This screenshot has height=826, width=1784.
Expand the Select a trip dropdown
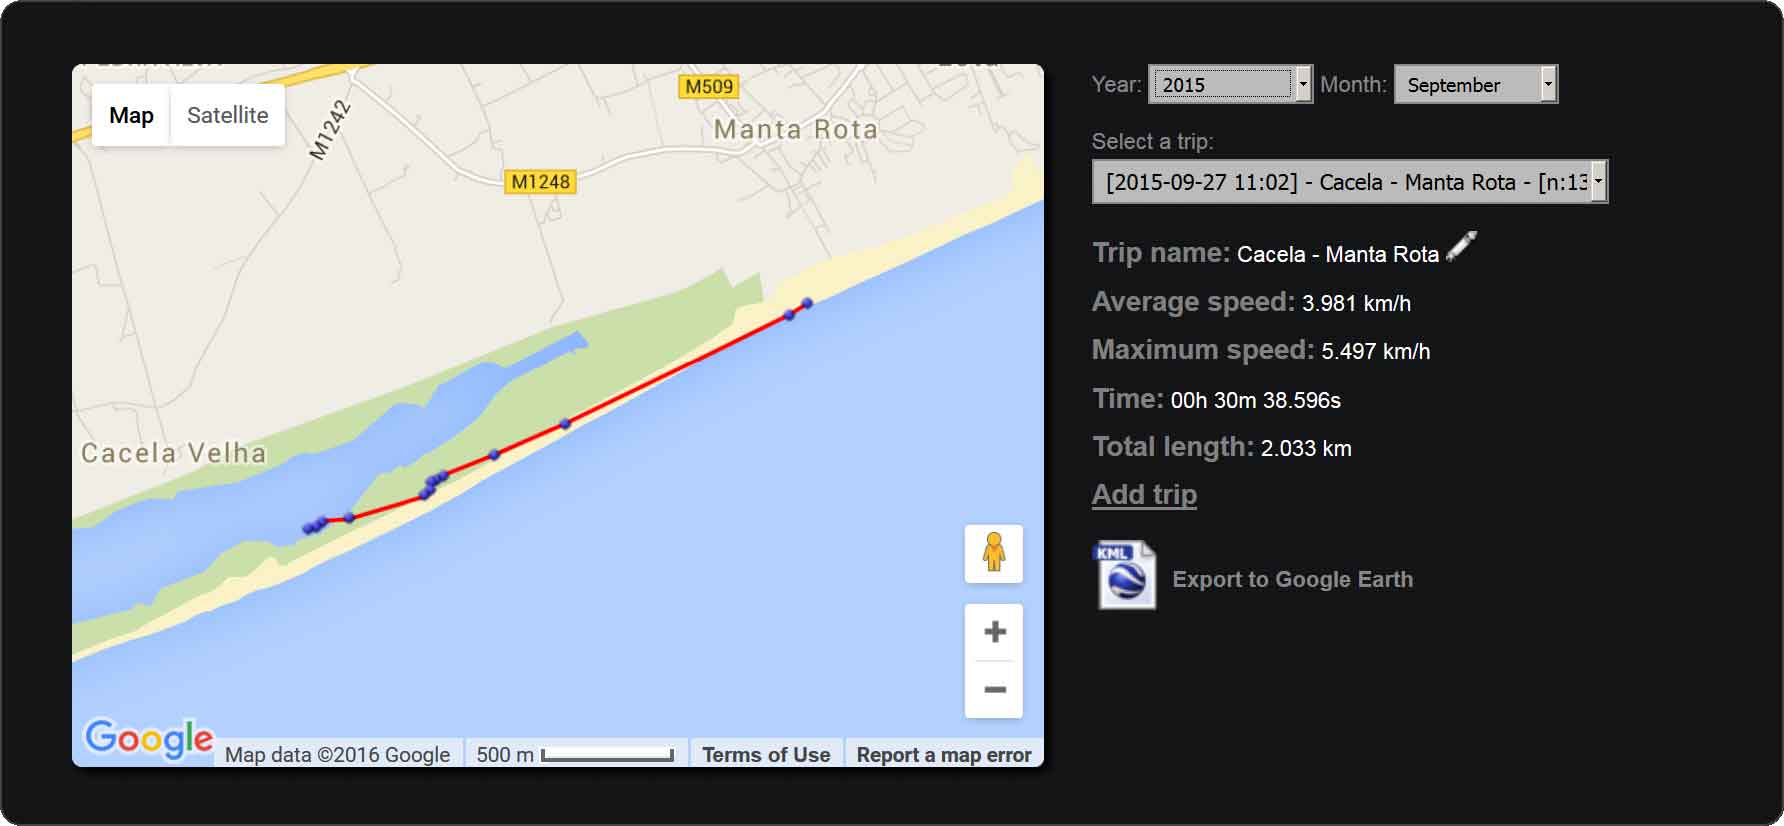(1350, 182)
